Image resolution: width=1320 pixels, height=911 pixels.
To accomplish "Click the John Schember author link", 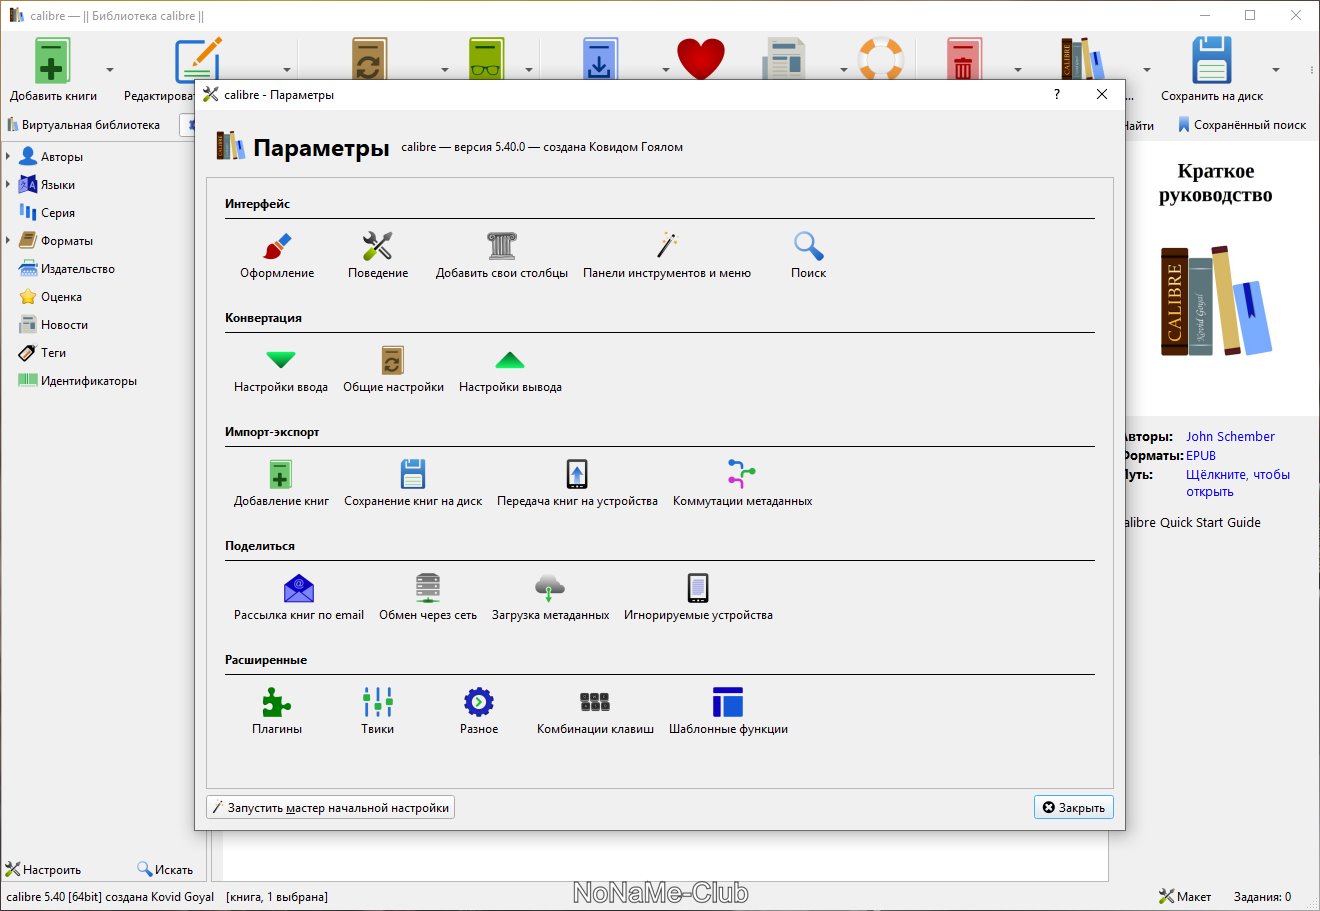I will pos(1230,436).
